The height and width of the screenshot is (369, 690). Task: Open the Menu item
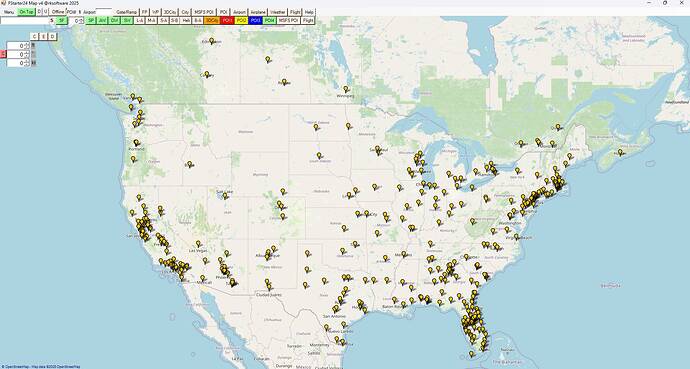[9, 12]
